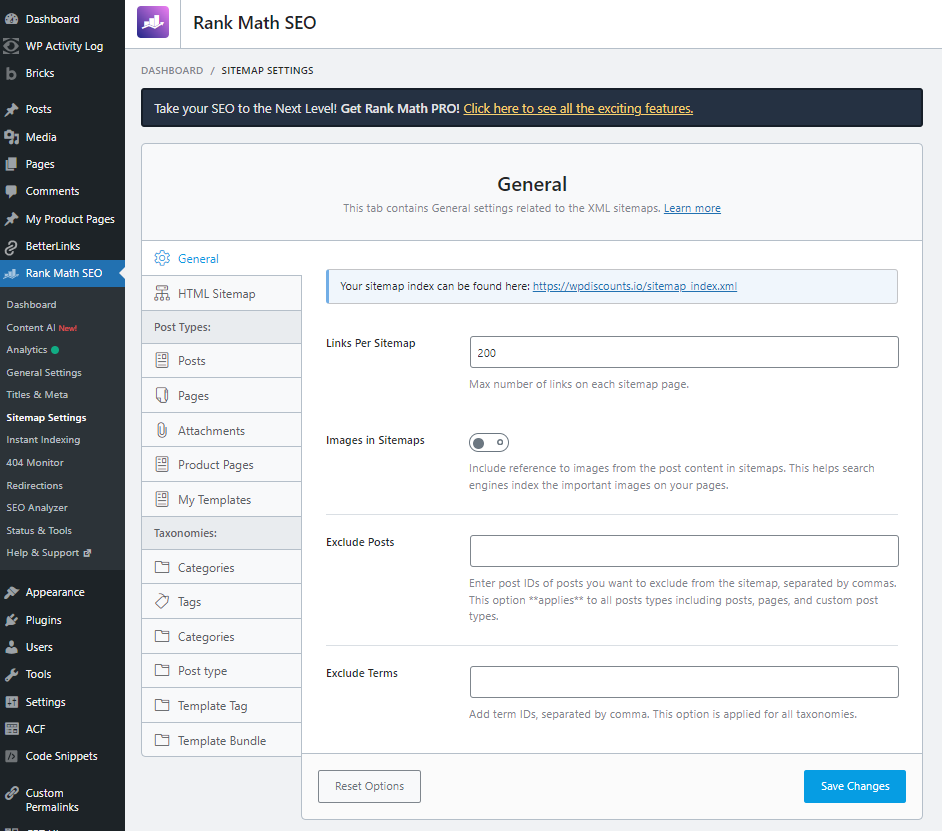Open Content AI submenu item
This screenshot has width=942, height=831.
tap(41, 327)
